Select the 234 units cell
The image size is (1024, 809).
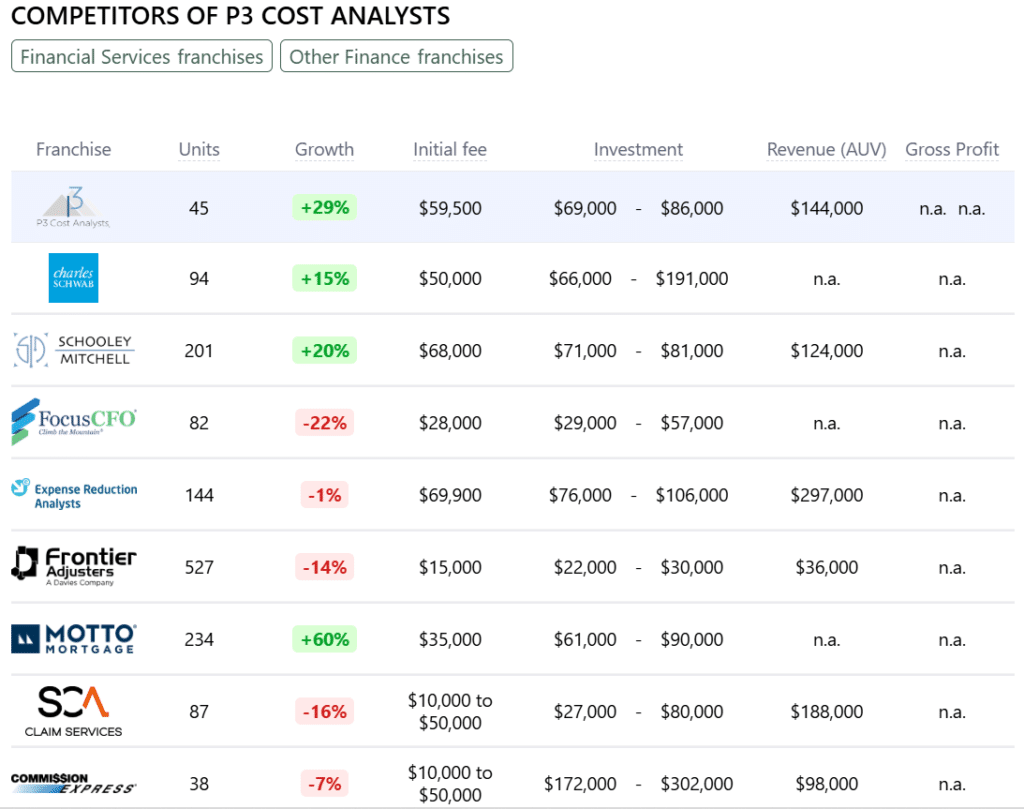pos(199,640)
